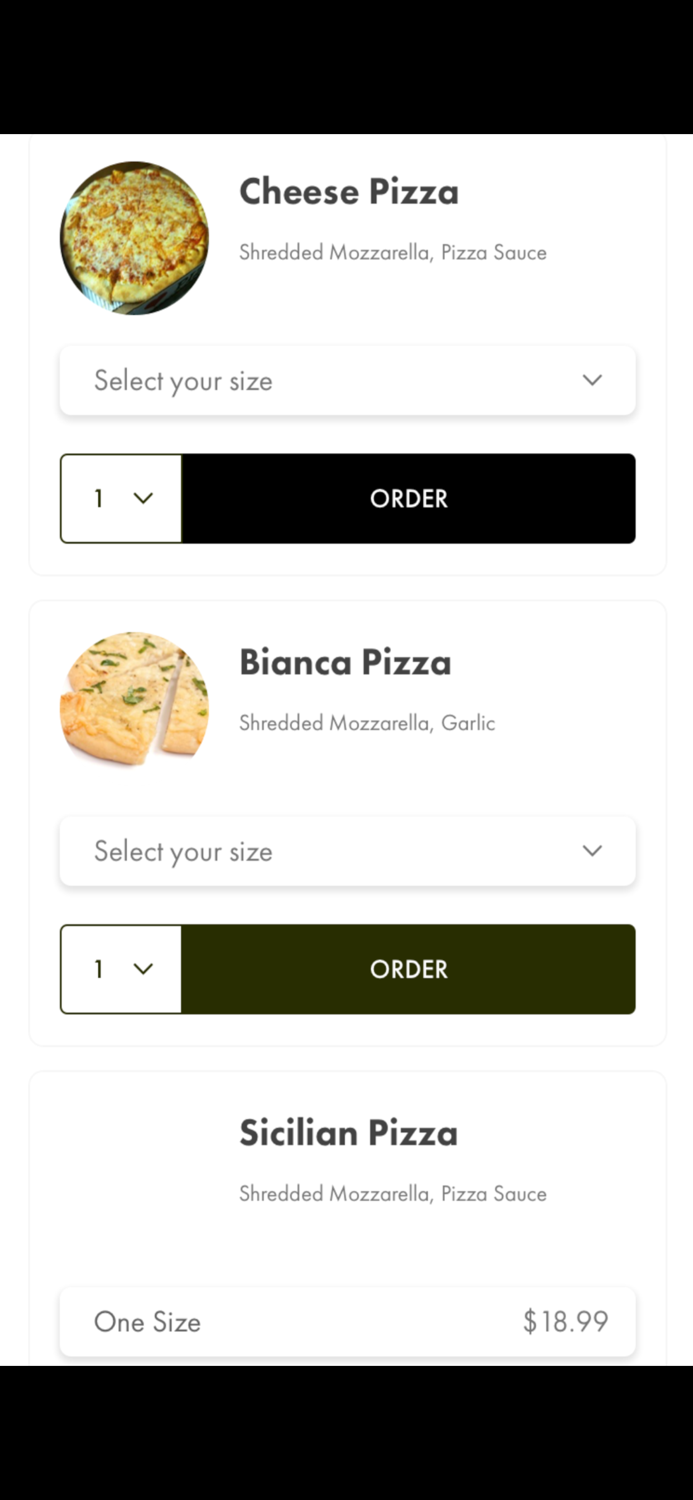
Task: Click the $18.99 price for Sicilian Pizza
Action: coord(566,1321)
